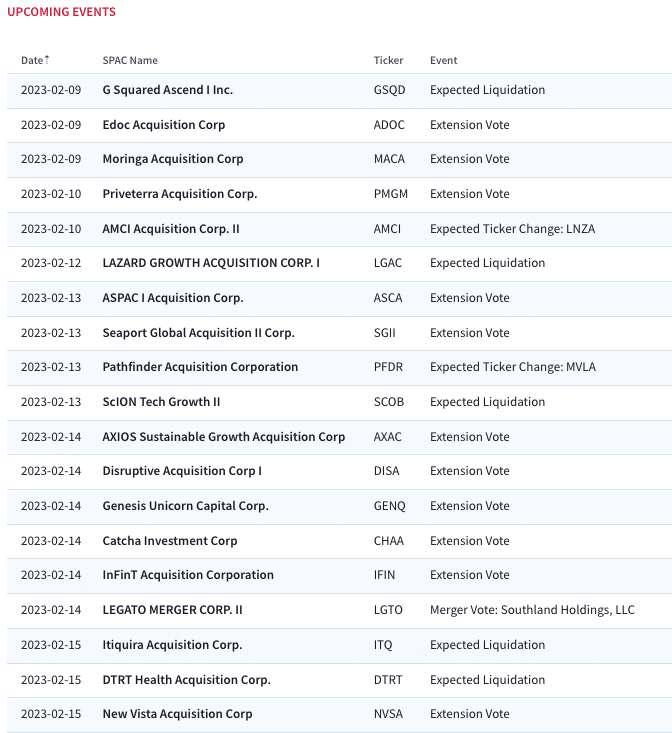Click the SPAC Name column header

pos(130,60)
